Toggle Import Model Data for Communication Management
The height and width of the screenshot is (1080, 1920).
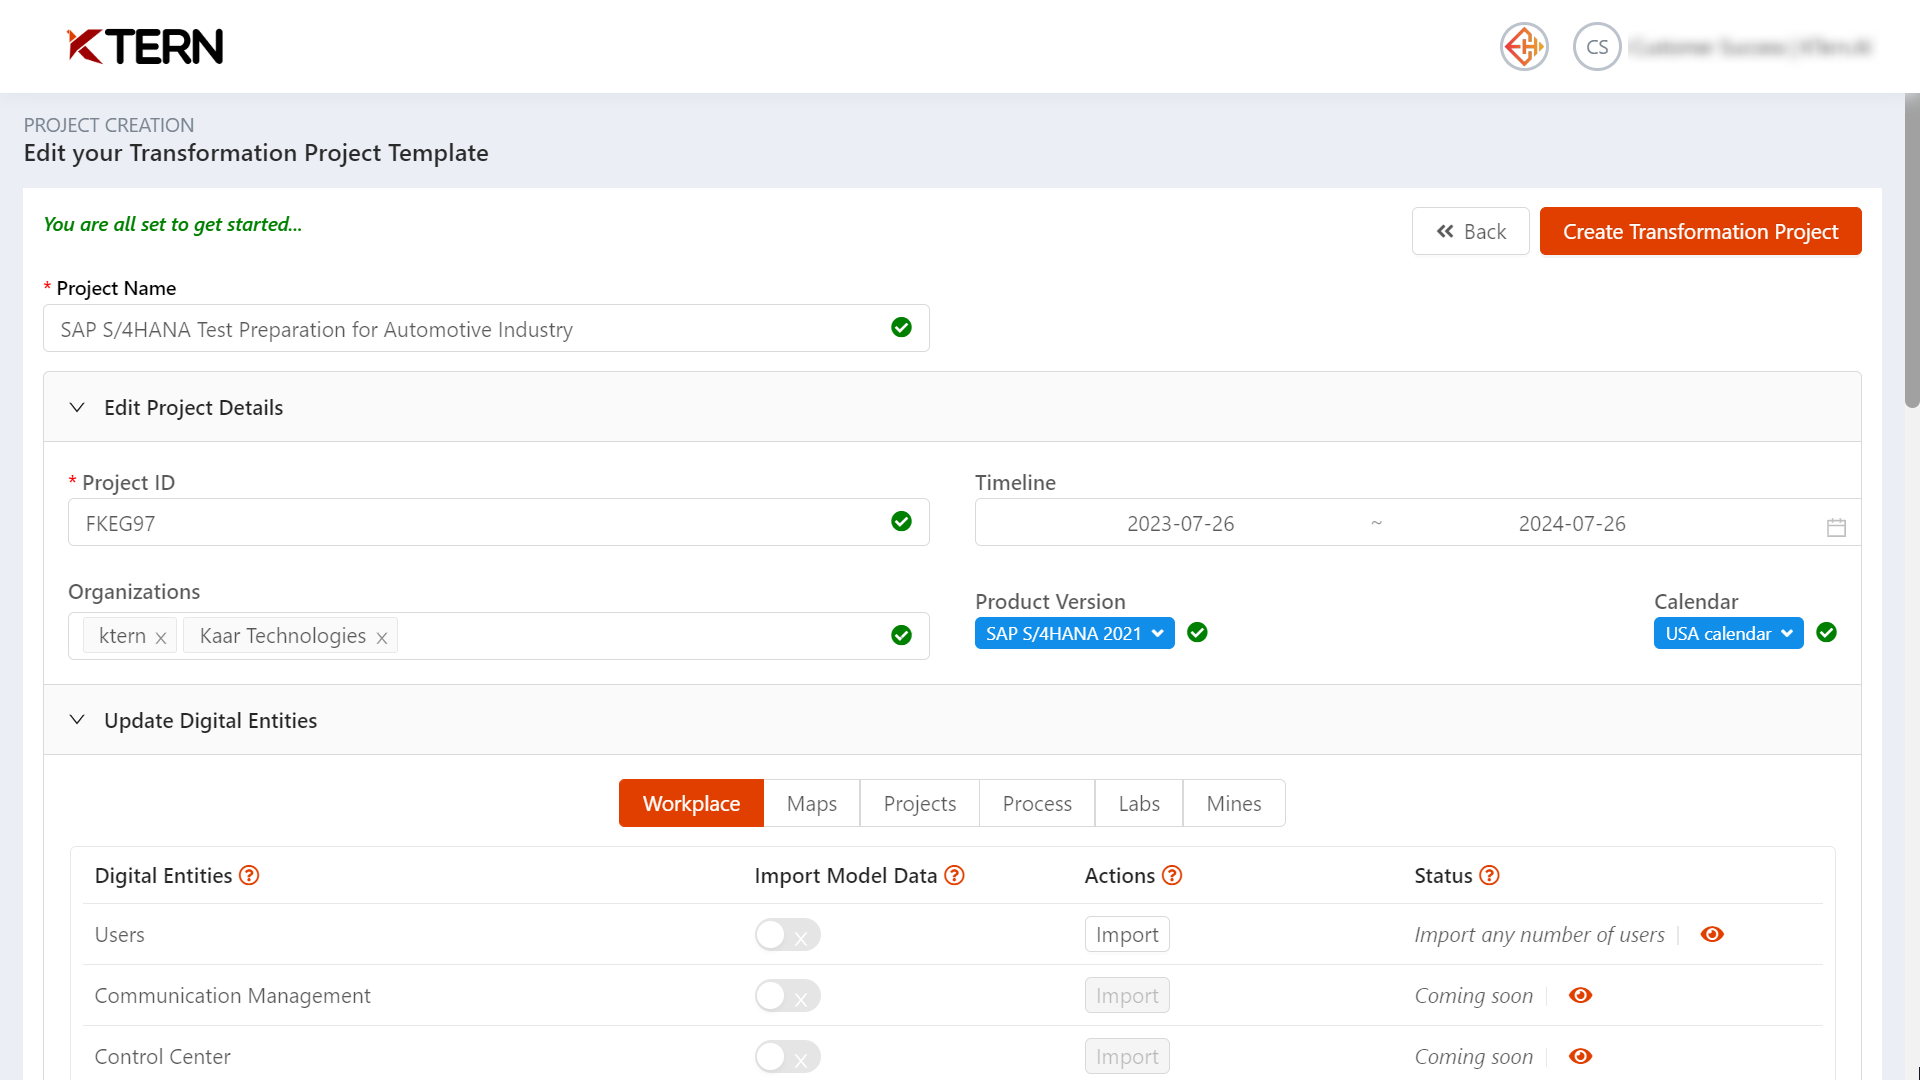(x=787, y=996)
